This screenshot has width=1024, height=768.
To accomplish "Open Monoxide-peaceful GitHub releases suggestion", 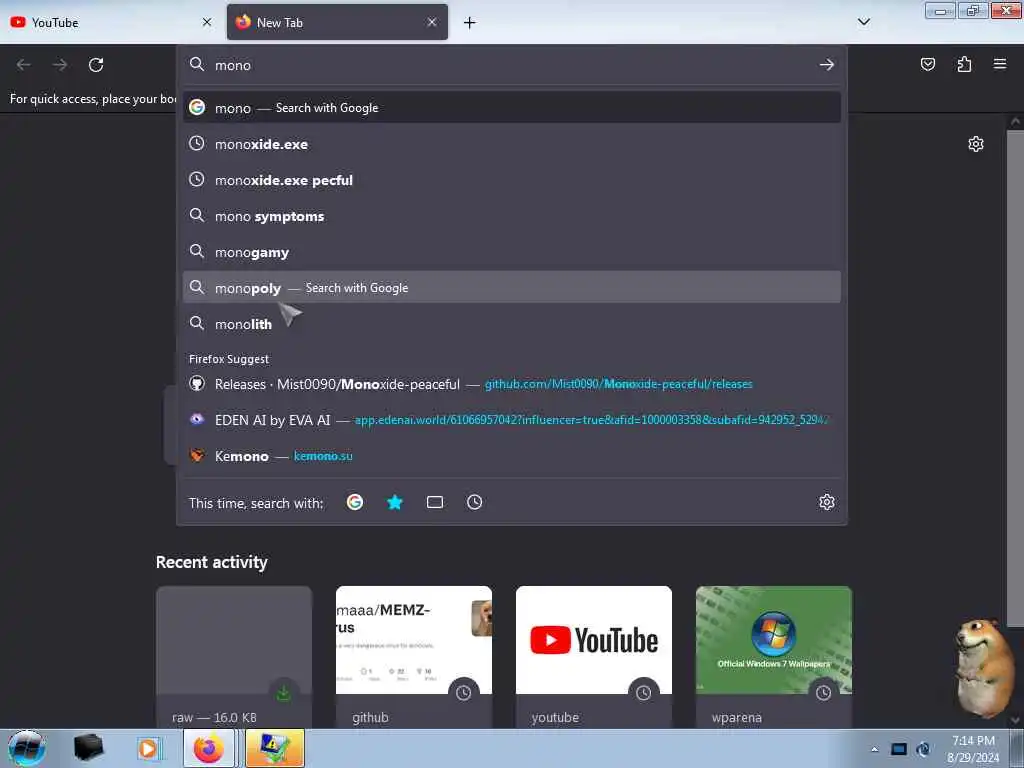I will [511, 384].
